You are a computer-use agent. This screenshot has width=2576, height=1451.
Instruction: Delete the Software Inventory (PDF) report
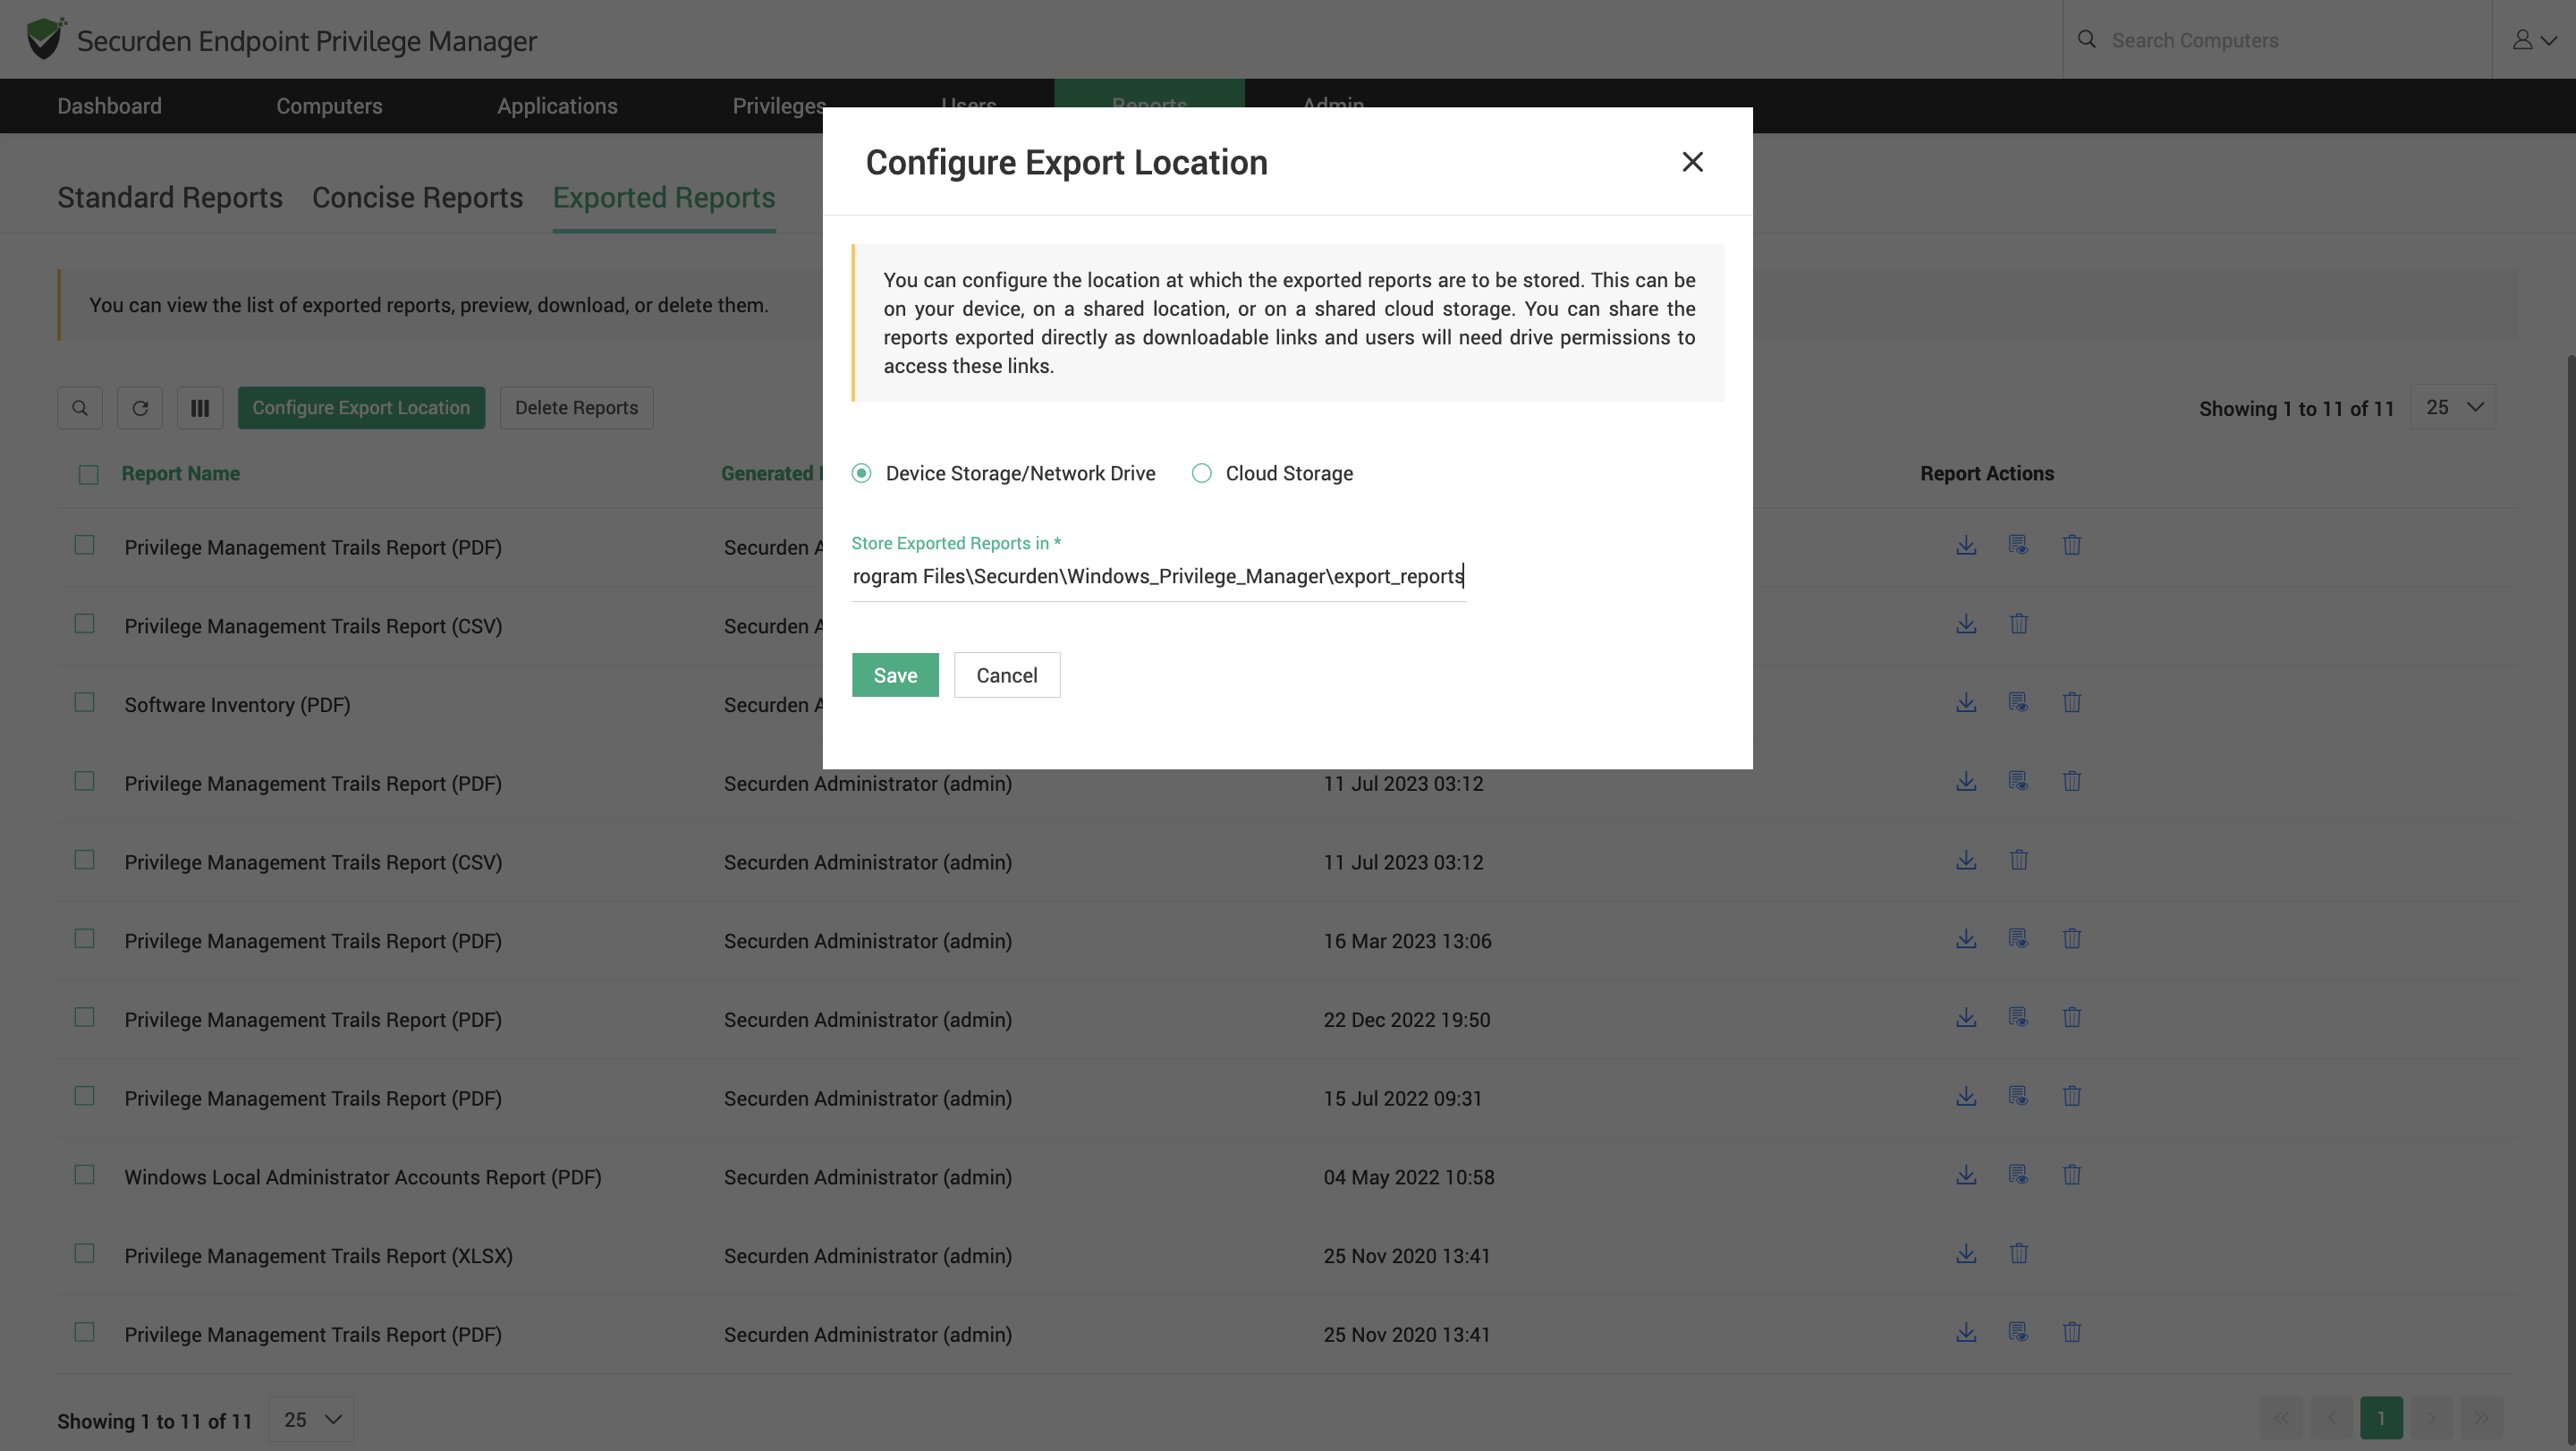pos(2071,703)
